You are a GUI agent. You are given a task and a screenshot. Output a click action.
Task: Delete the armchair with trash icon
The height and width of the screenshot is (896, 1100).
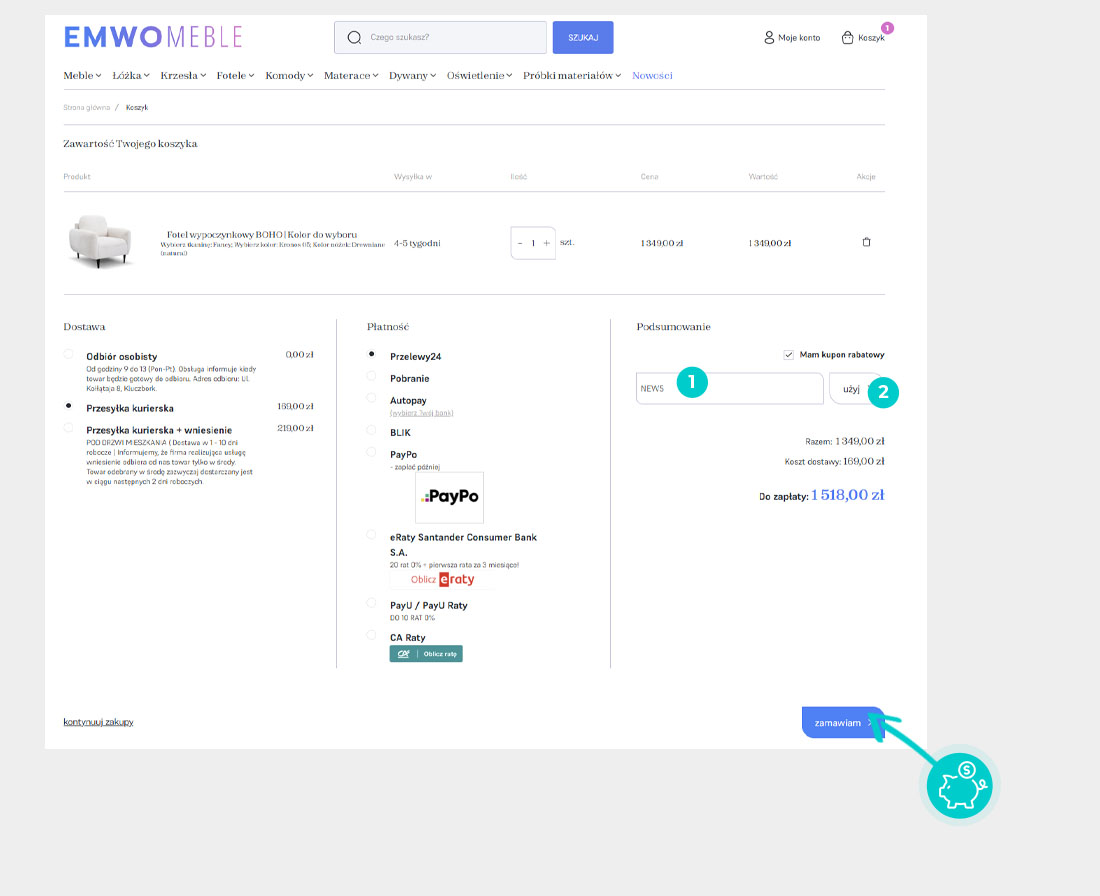point(866,243)
